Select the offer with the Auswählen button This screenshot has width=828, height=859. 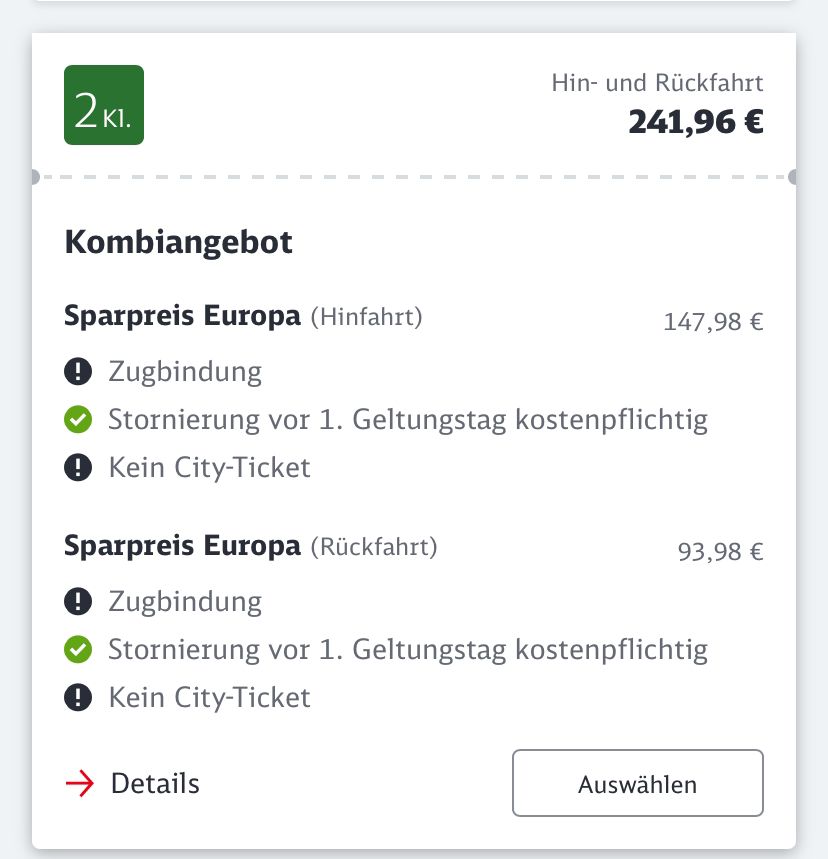coord(638,783)
